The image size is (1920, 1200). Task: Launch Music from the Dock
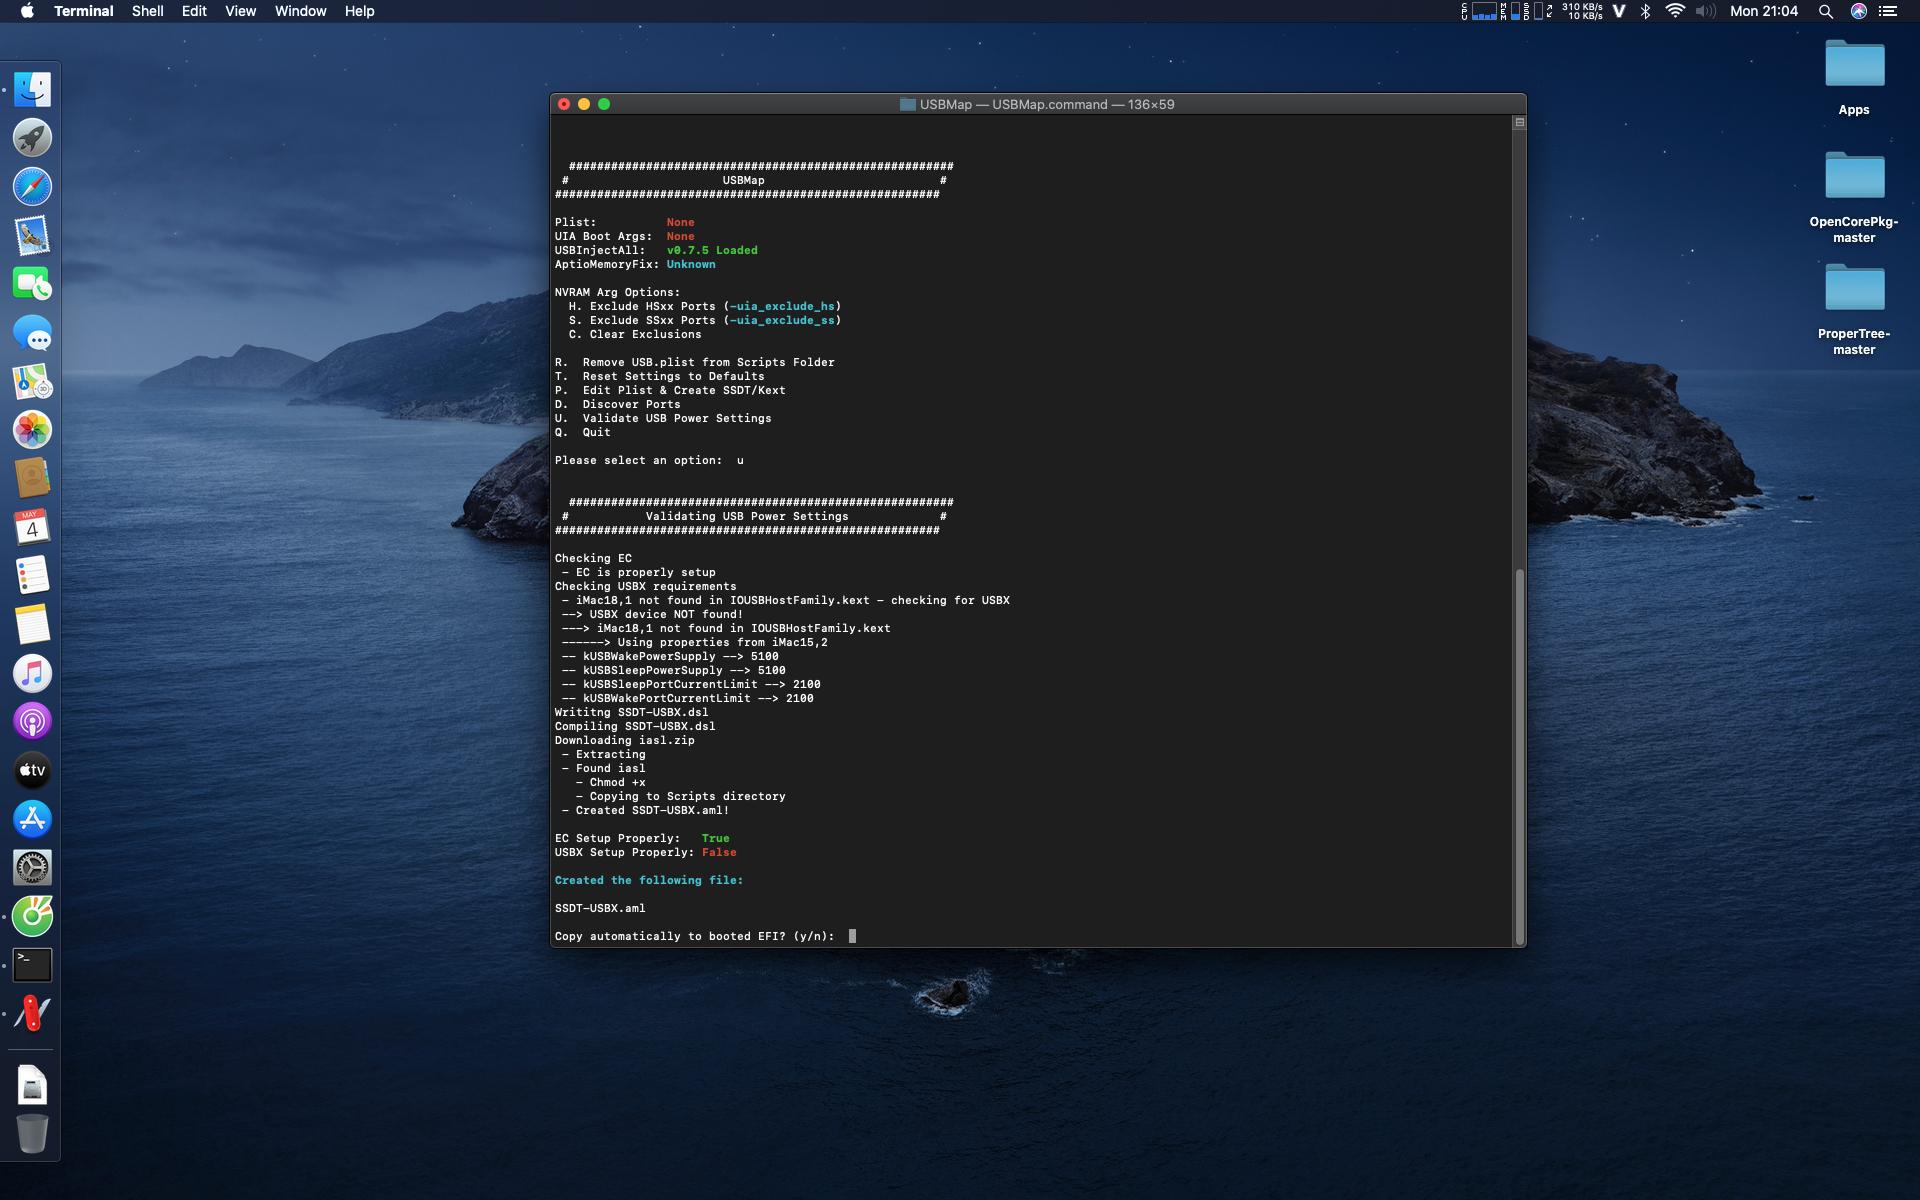click(x=32, y=673)
